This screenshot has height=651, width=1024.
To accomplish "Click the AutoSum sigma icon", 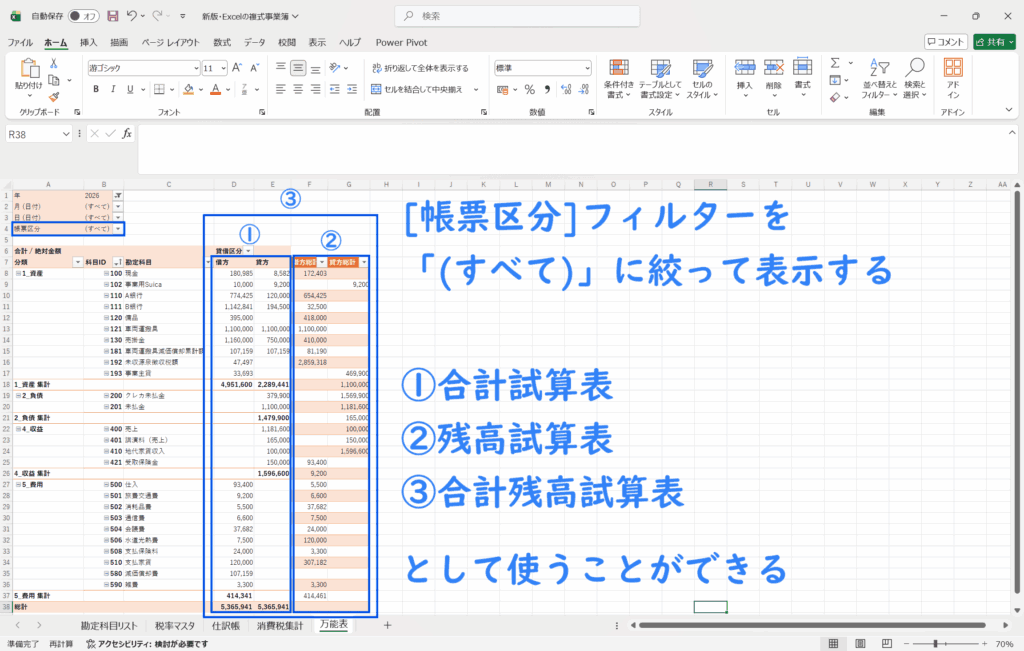I will [x=835, y=64].
